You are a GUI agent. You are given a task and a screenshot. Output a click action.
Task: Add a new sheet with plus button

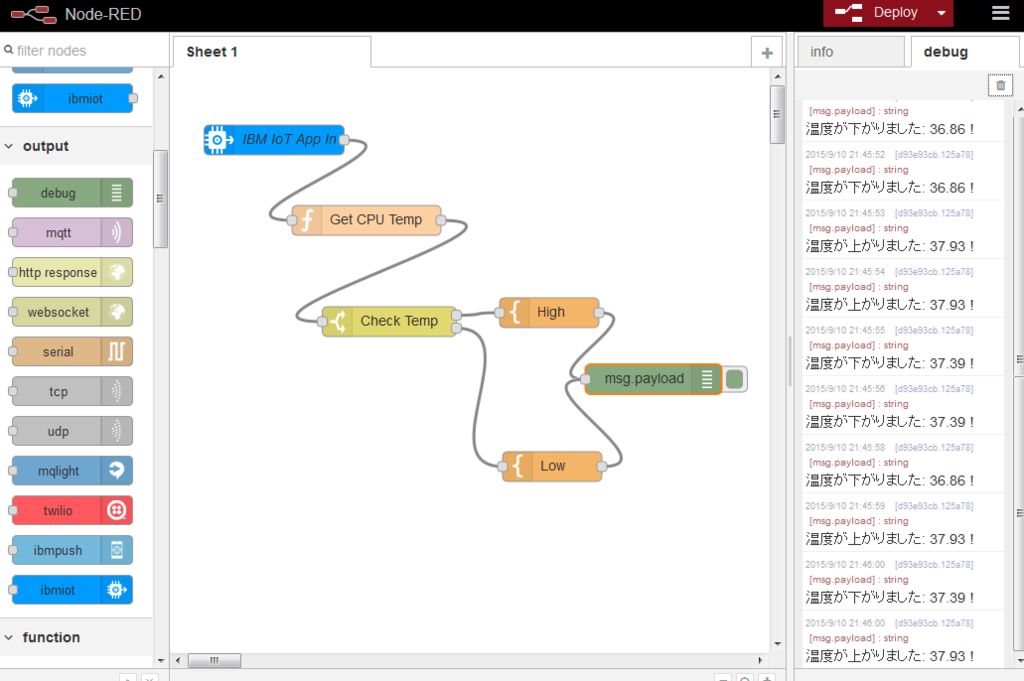767,53
